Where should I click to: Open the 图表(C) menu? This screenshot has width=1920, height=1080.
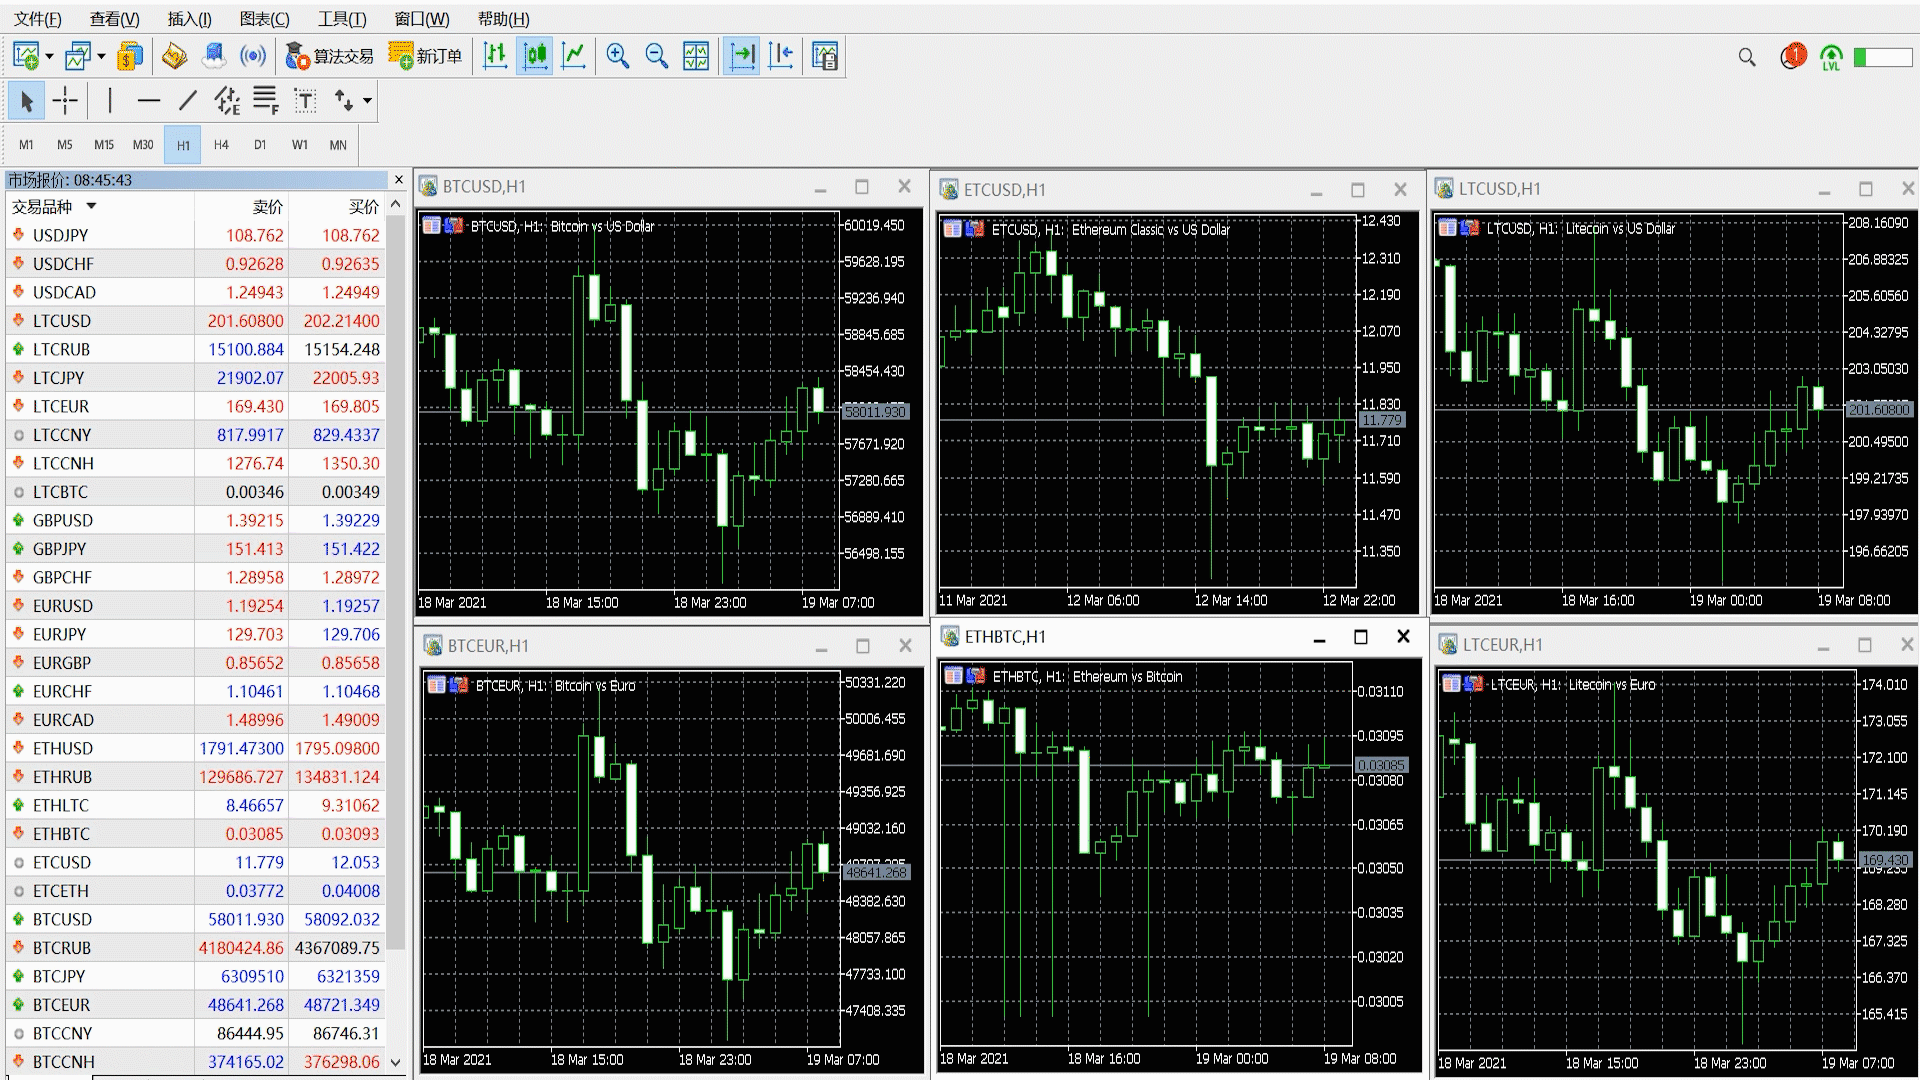coord(265,19)
